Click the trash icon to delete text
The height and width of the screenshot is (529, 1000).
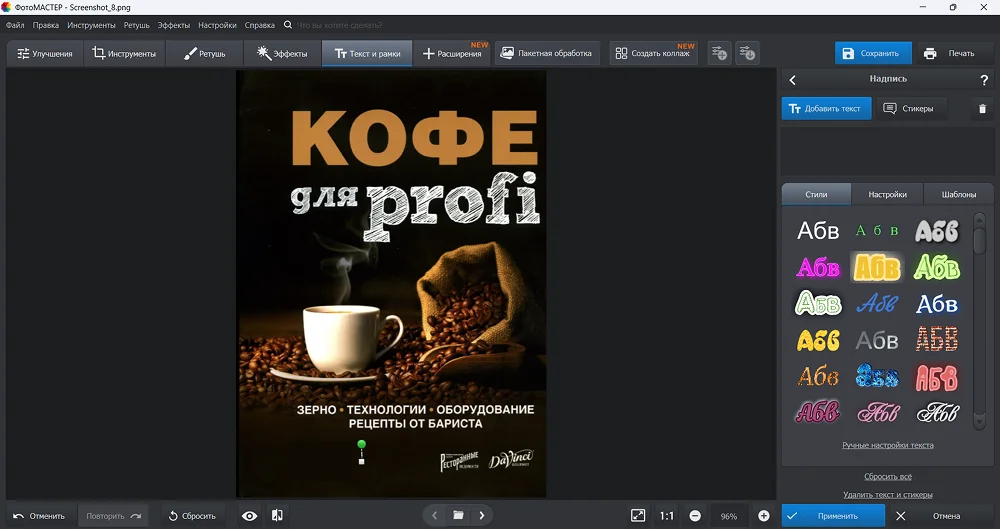(982, 109)
